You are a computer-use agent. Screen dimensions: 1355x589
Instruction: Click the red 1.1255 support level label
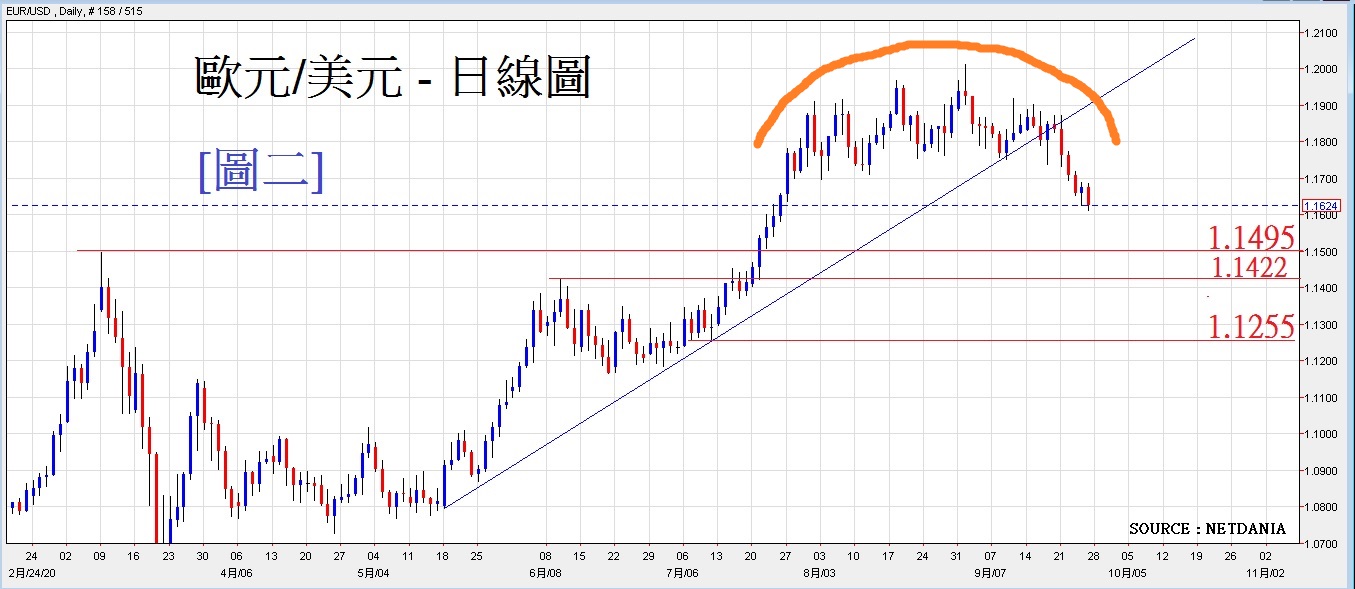(1251, 327)
